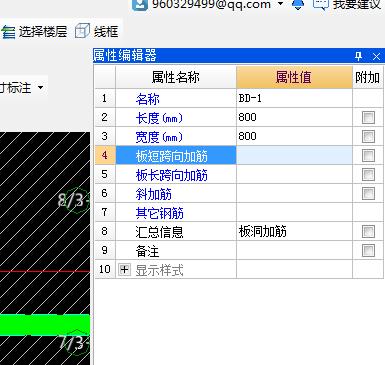
Task: Select the 长度(mm) property row
Action: coord(176,118)
